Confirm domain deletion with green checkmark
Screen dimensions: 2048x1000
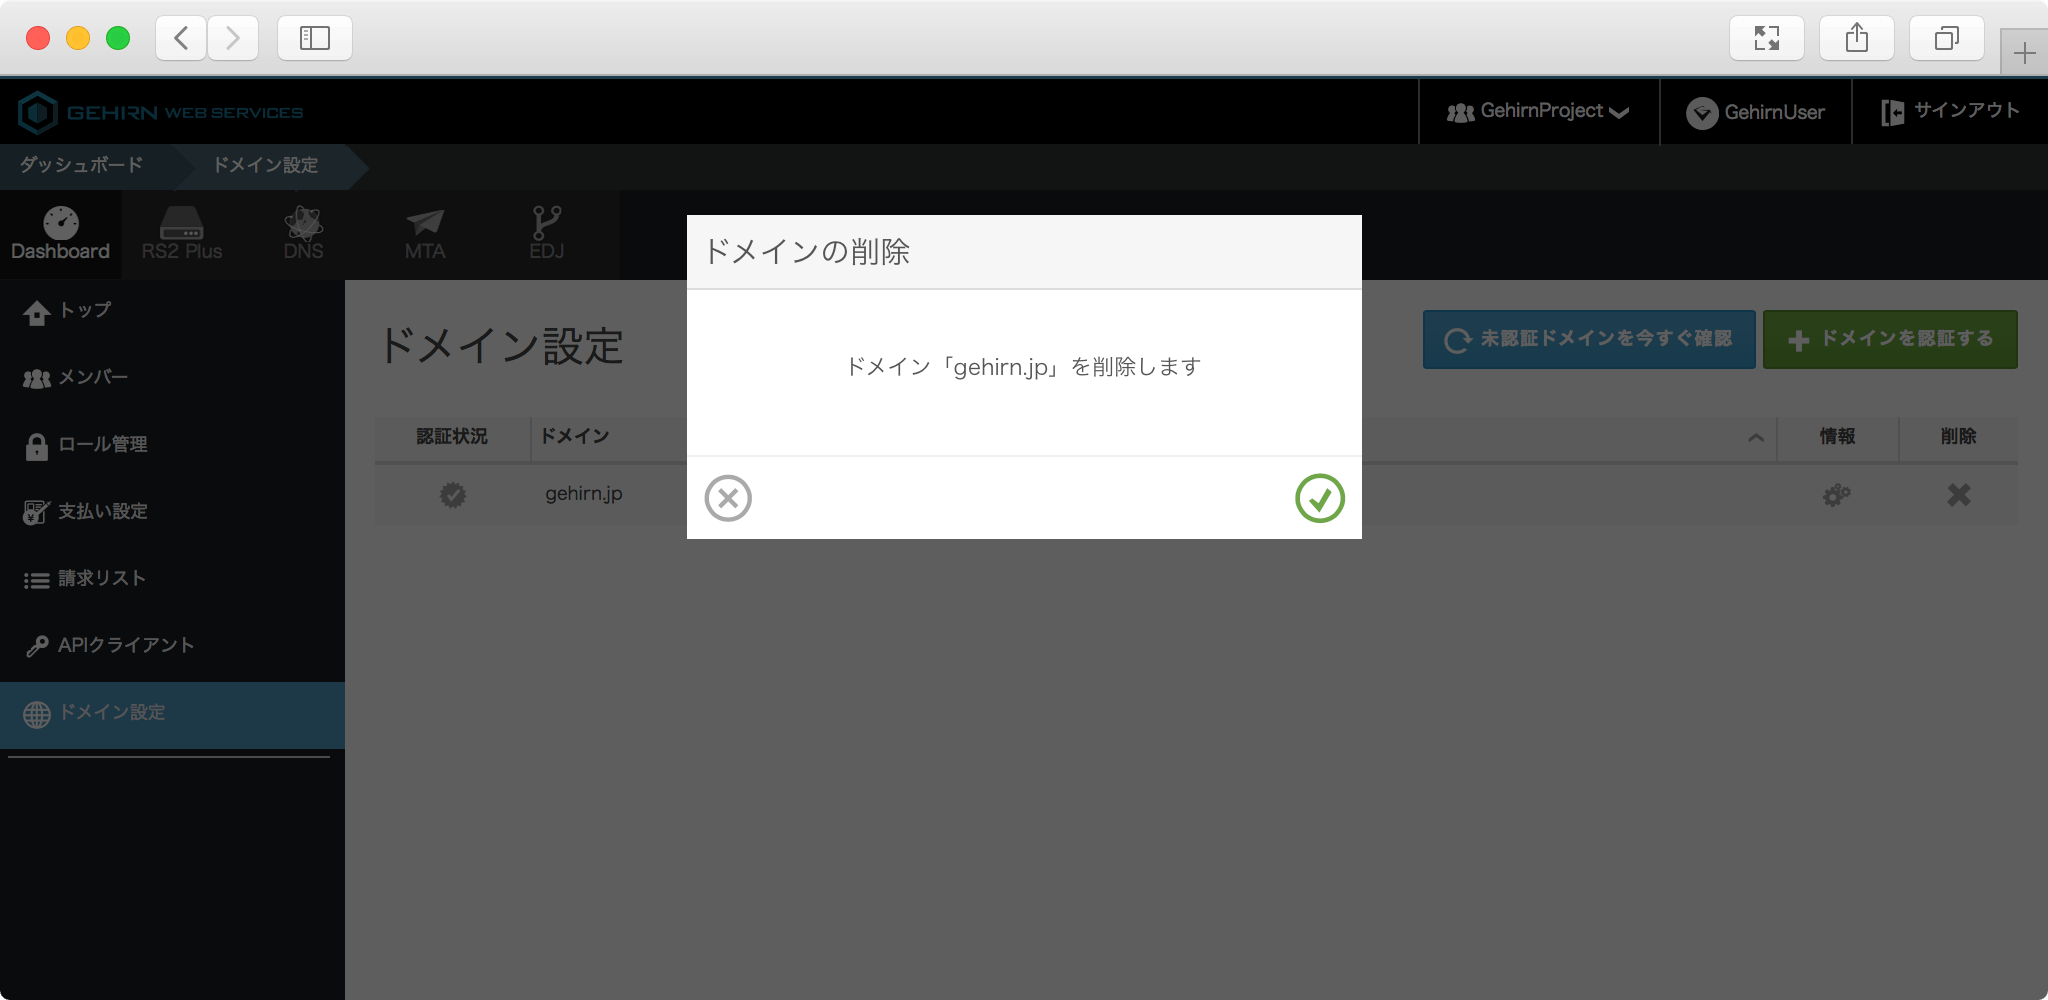[1319, 498]
